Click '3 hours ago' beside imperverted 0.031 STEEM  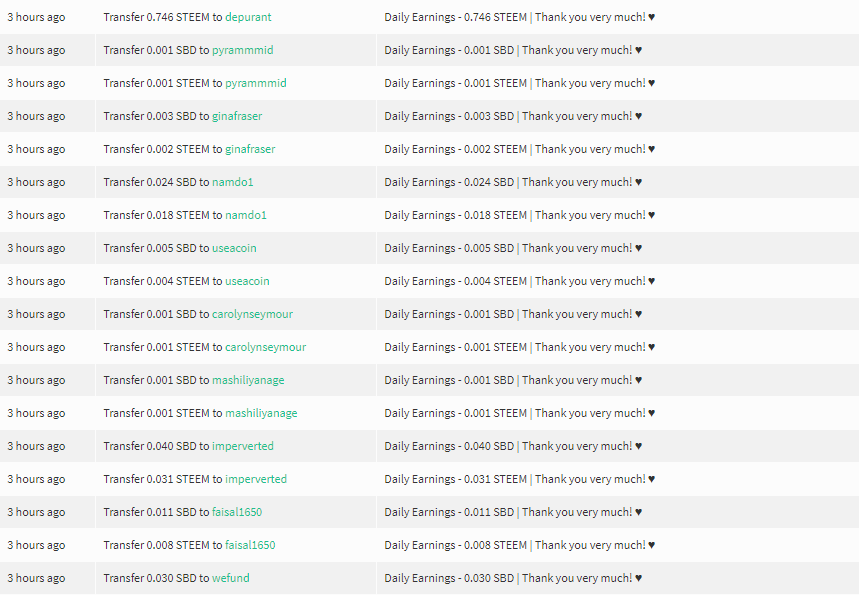point(36,479)
